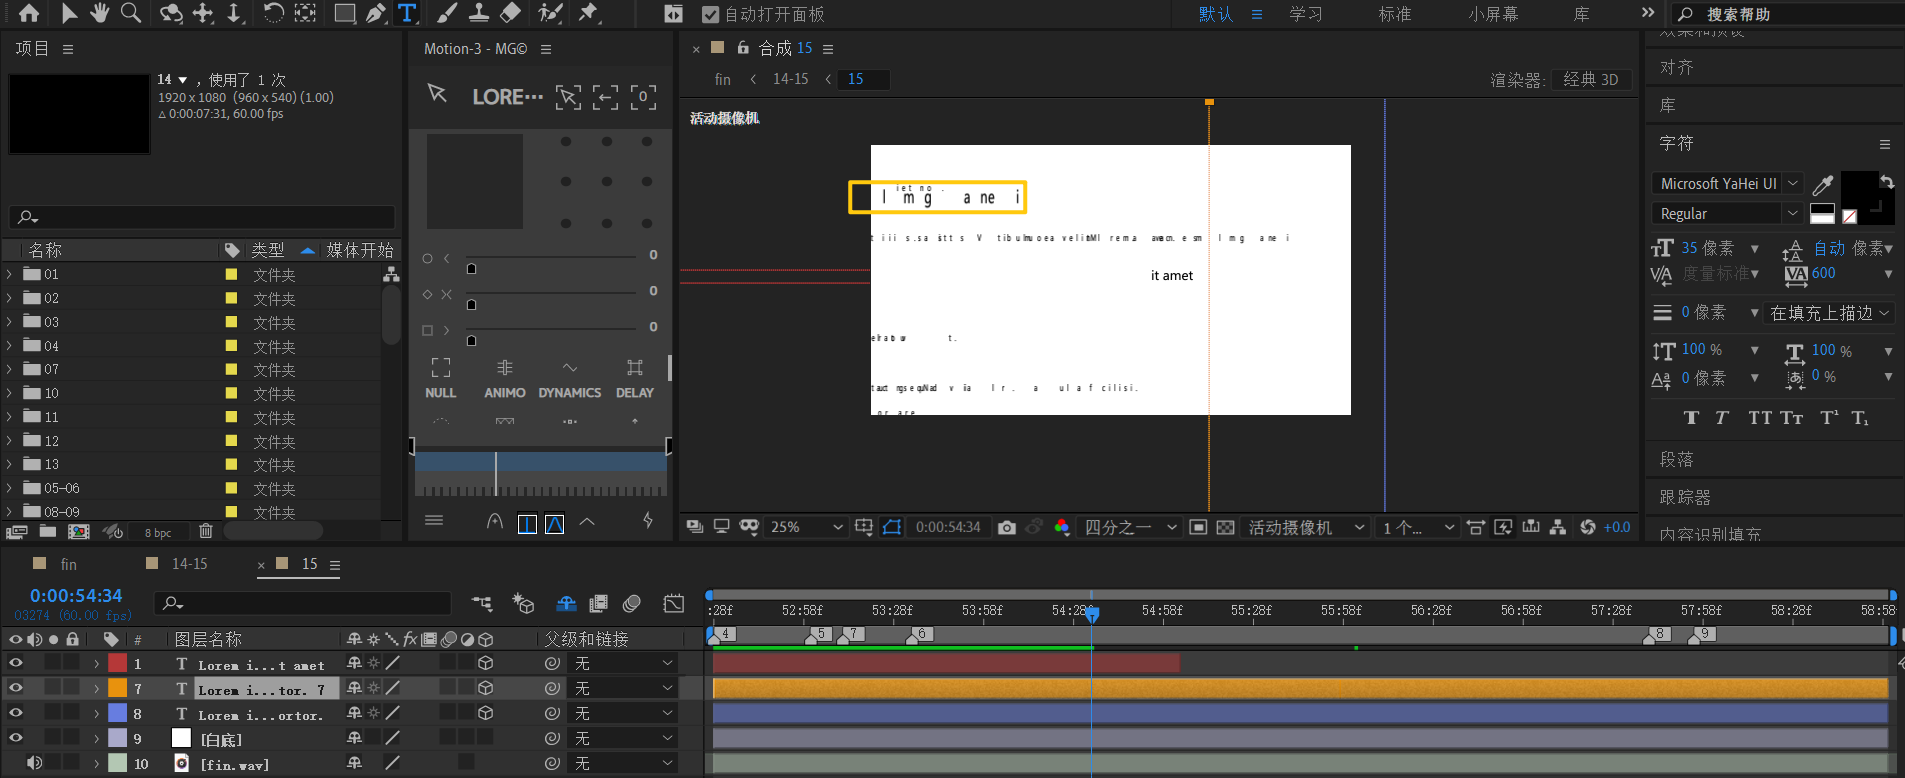
Task: Toggle 3D layer cube for layer 8
Action: [x=485, y=713]
